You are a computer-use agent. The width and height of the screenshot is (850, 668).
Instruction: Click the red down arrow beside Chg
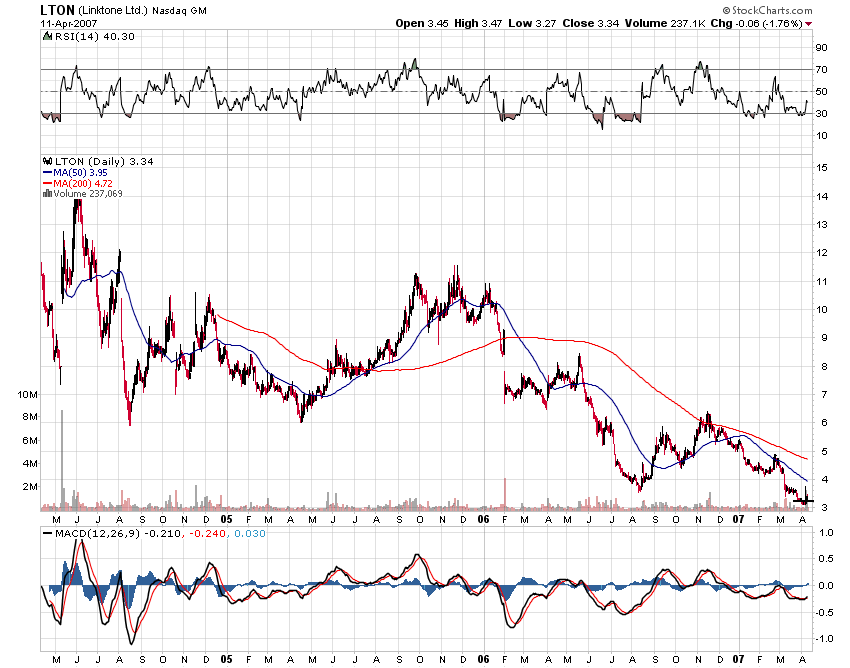point(809,24)
